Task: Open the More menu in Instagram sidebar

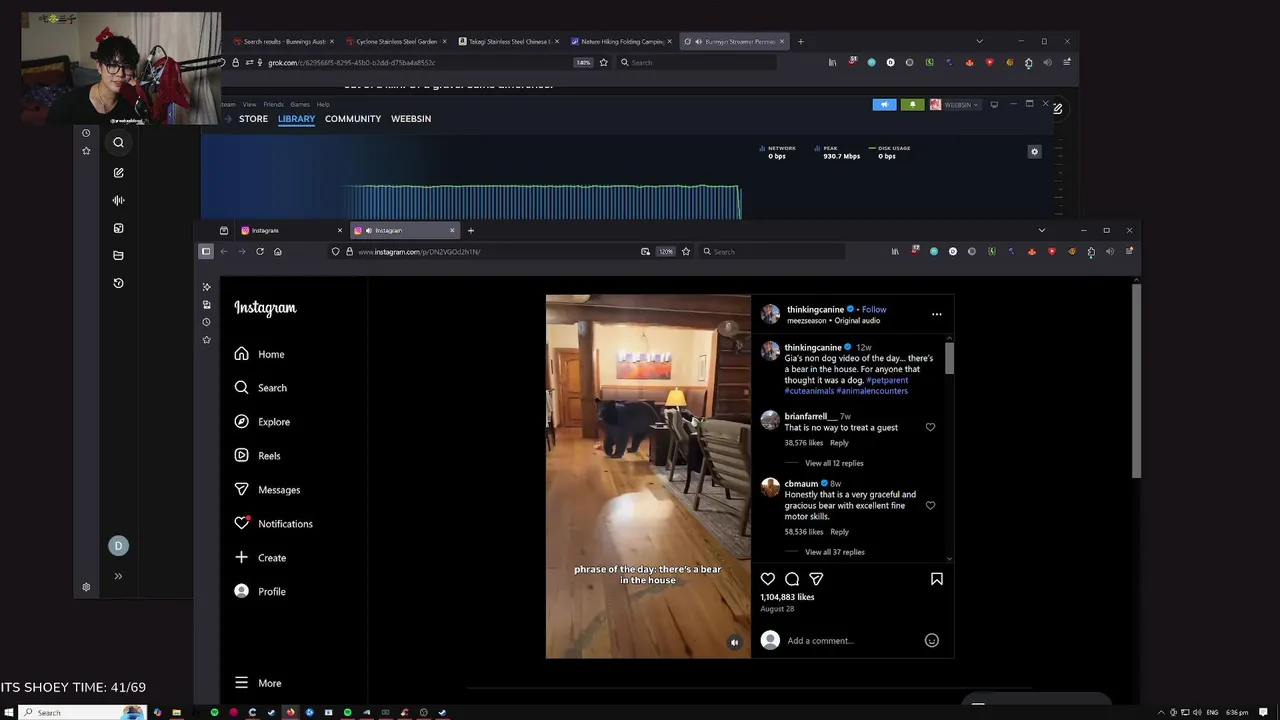Action: pos(258,683)
